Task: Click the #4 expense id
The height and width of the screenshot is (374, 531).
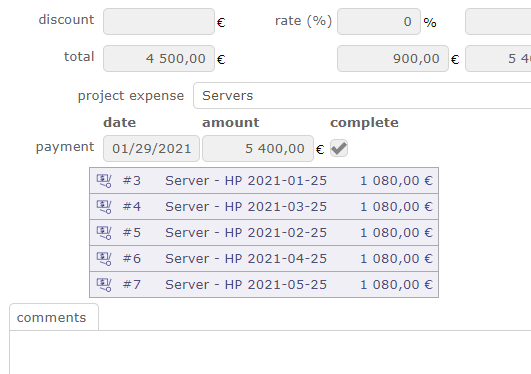Action: [x=132, y=207]
